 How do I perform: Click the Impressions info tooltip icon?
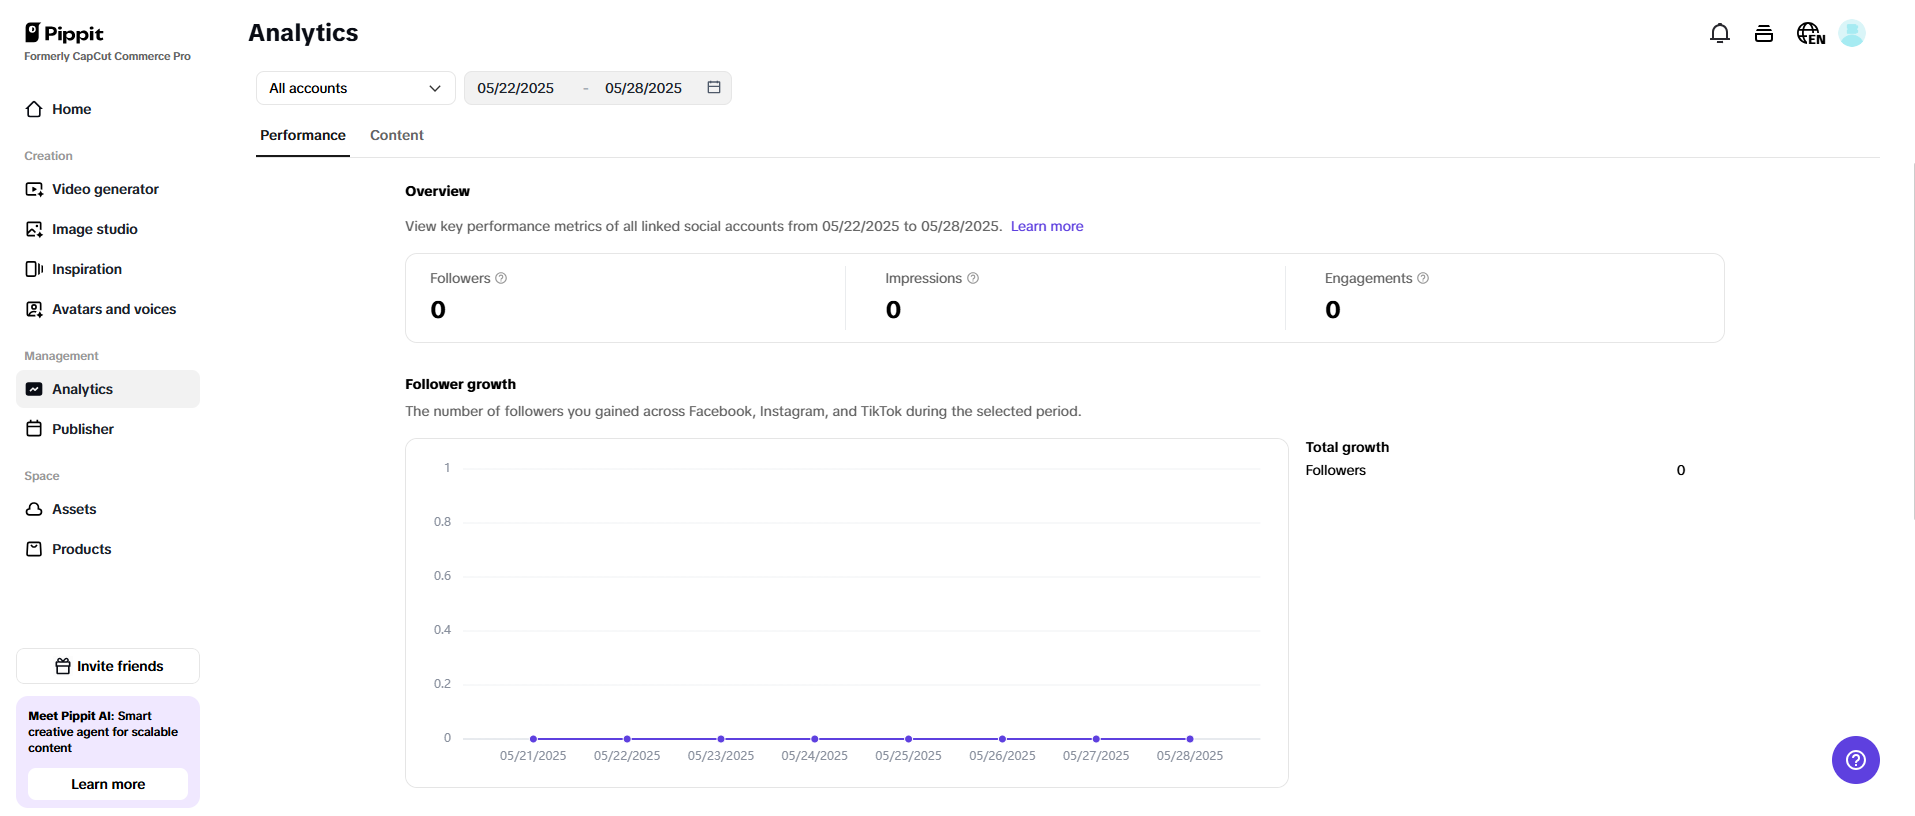[973, 278]
